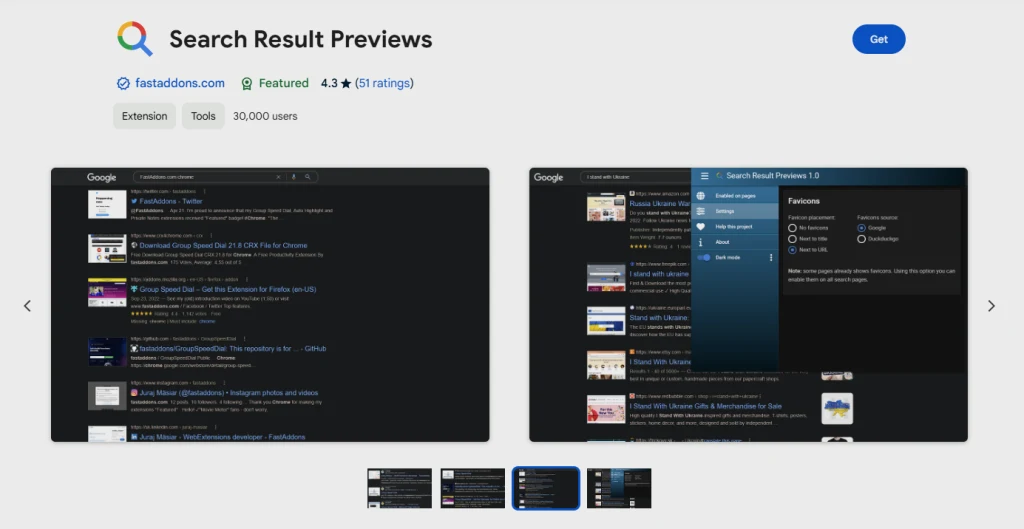The height and width of the screenshot is (529, 1024).
Task: Select the Duckduckgo favicons source option
Action: 862,239
